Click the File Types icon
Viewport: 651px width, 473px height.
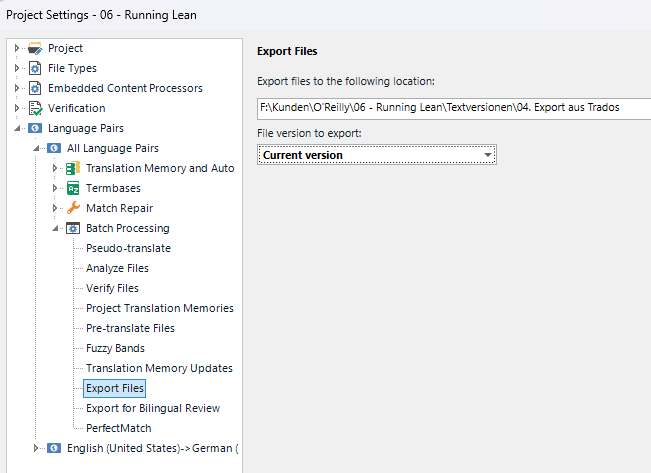(35, 68)
